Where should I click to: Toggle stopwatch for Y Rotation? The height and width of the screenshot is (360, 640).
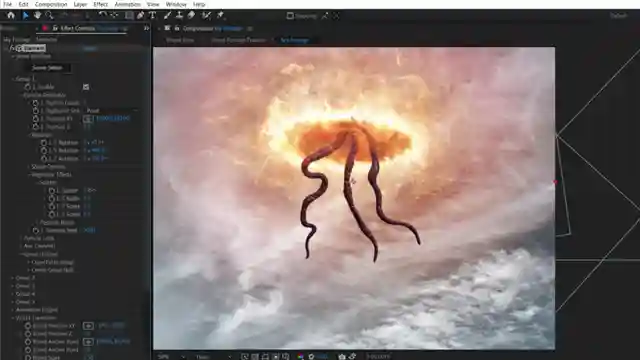pyautogui.click(x=44, y=150)
